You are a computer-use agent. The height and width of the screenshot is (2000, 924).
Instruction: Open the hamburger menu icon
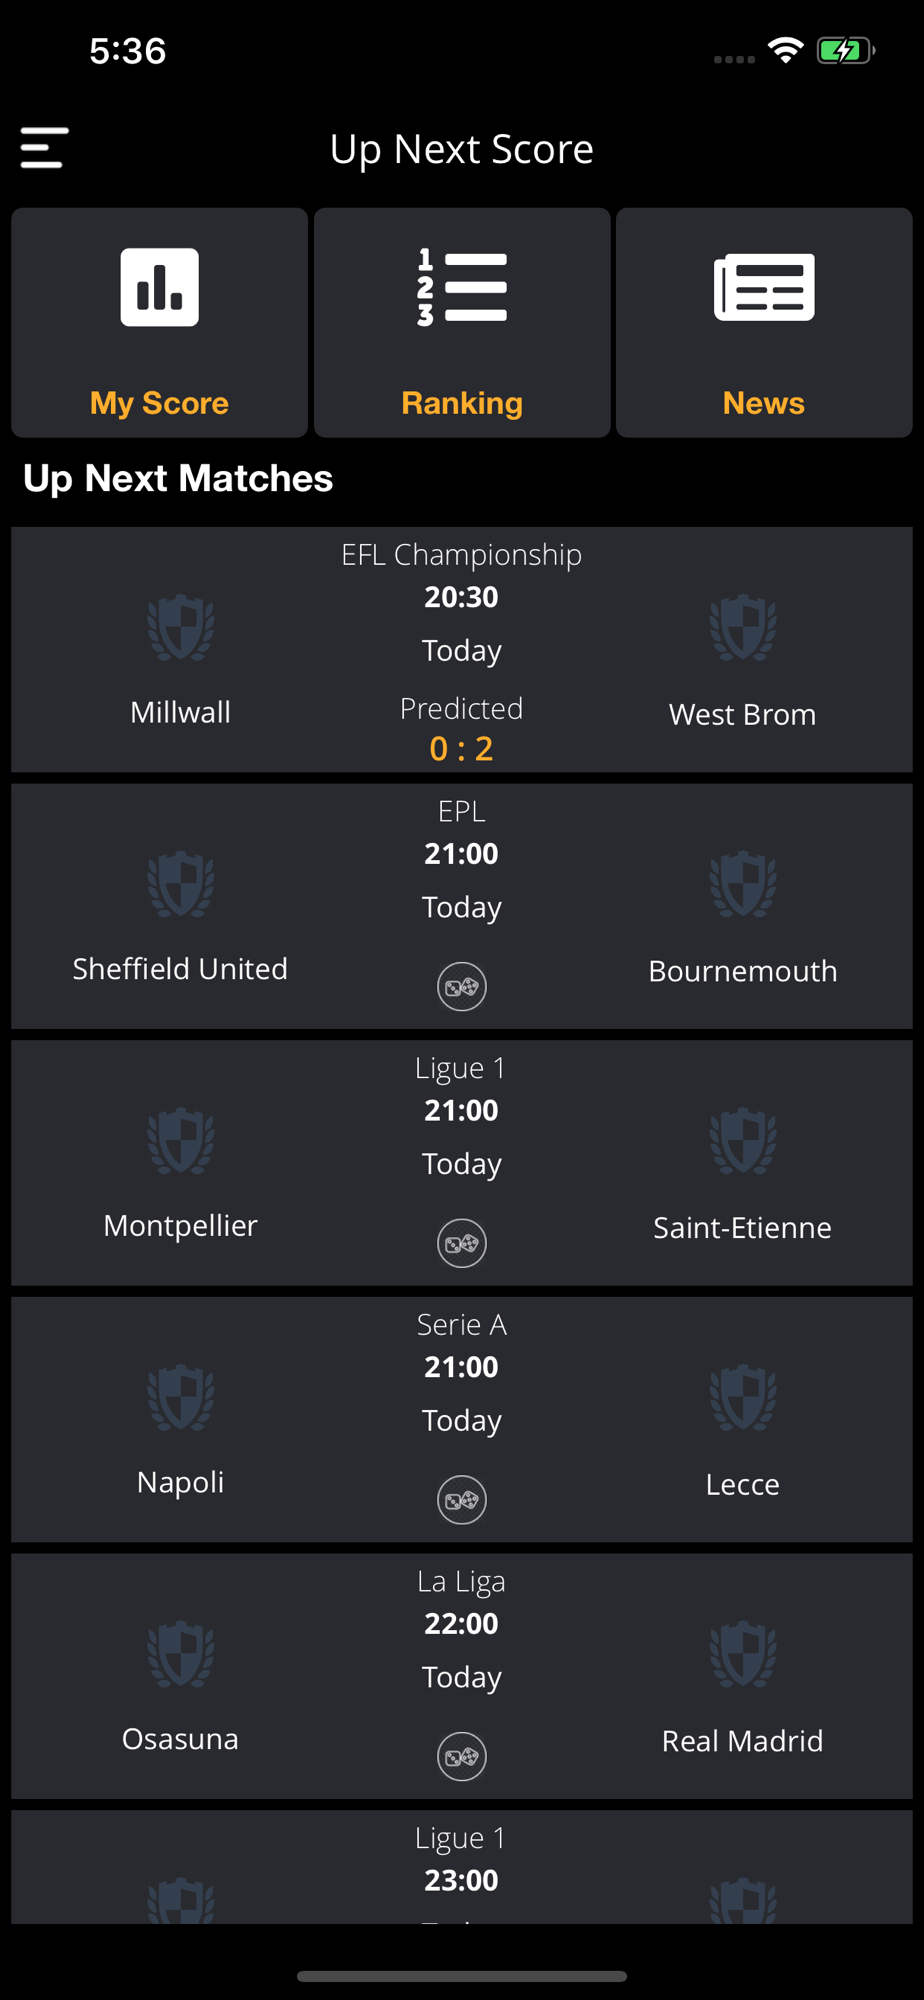(44, 148)
